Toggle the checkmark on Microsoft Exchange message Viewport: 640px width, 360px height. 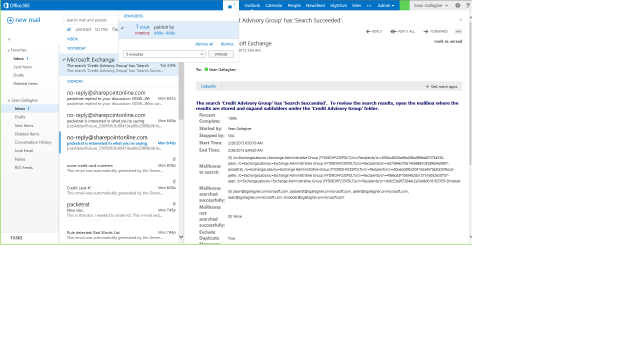point(64,60)
